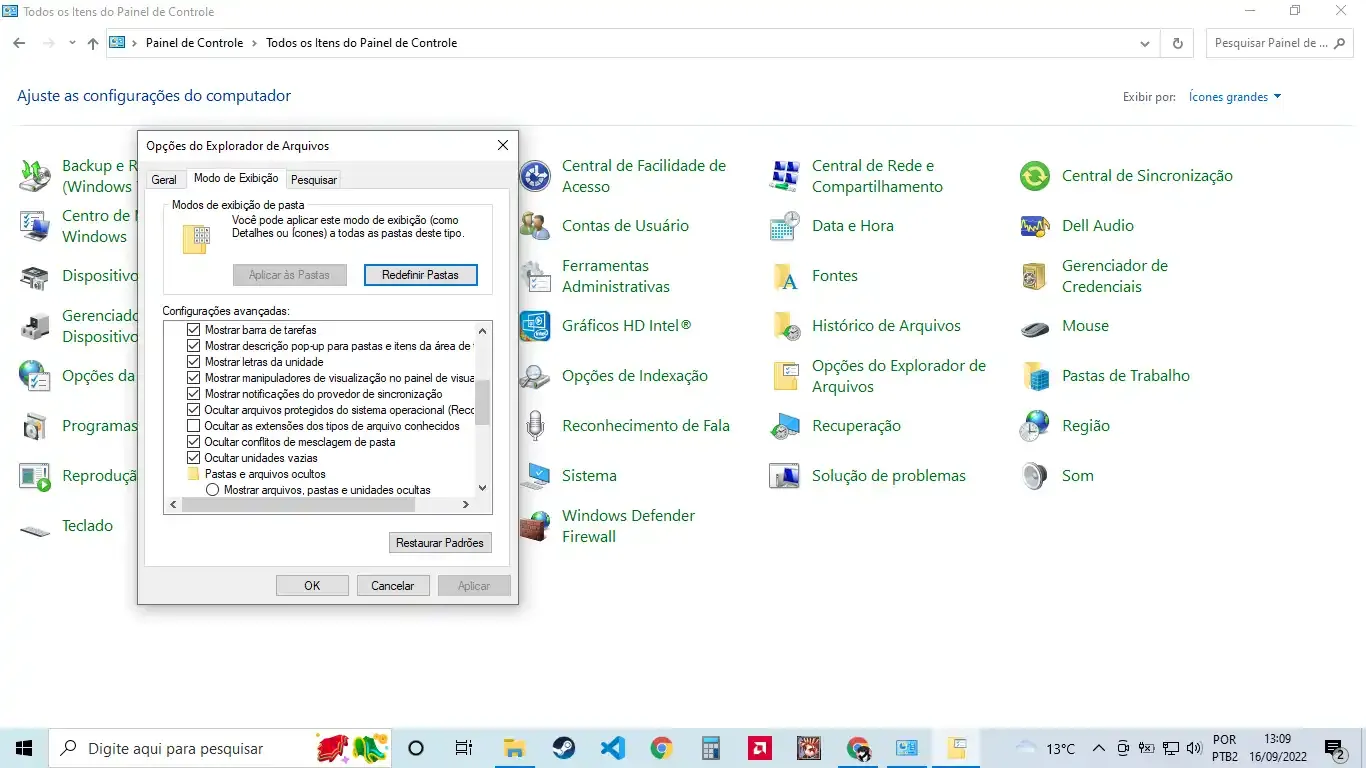
Task: Toggle Mostrar descrição pop-up para pastas checkbox
Action: 194,346
